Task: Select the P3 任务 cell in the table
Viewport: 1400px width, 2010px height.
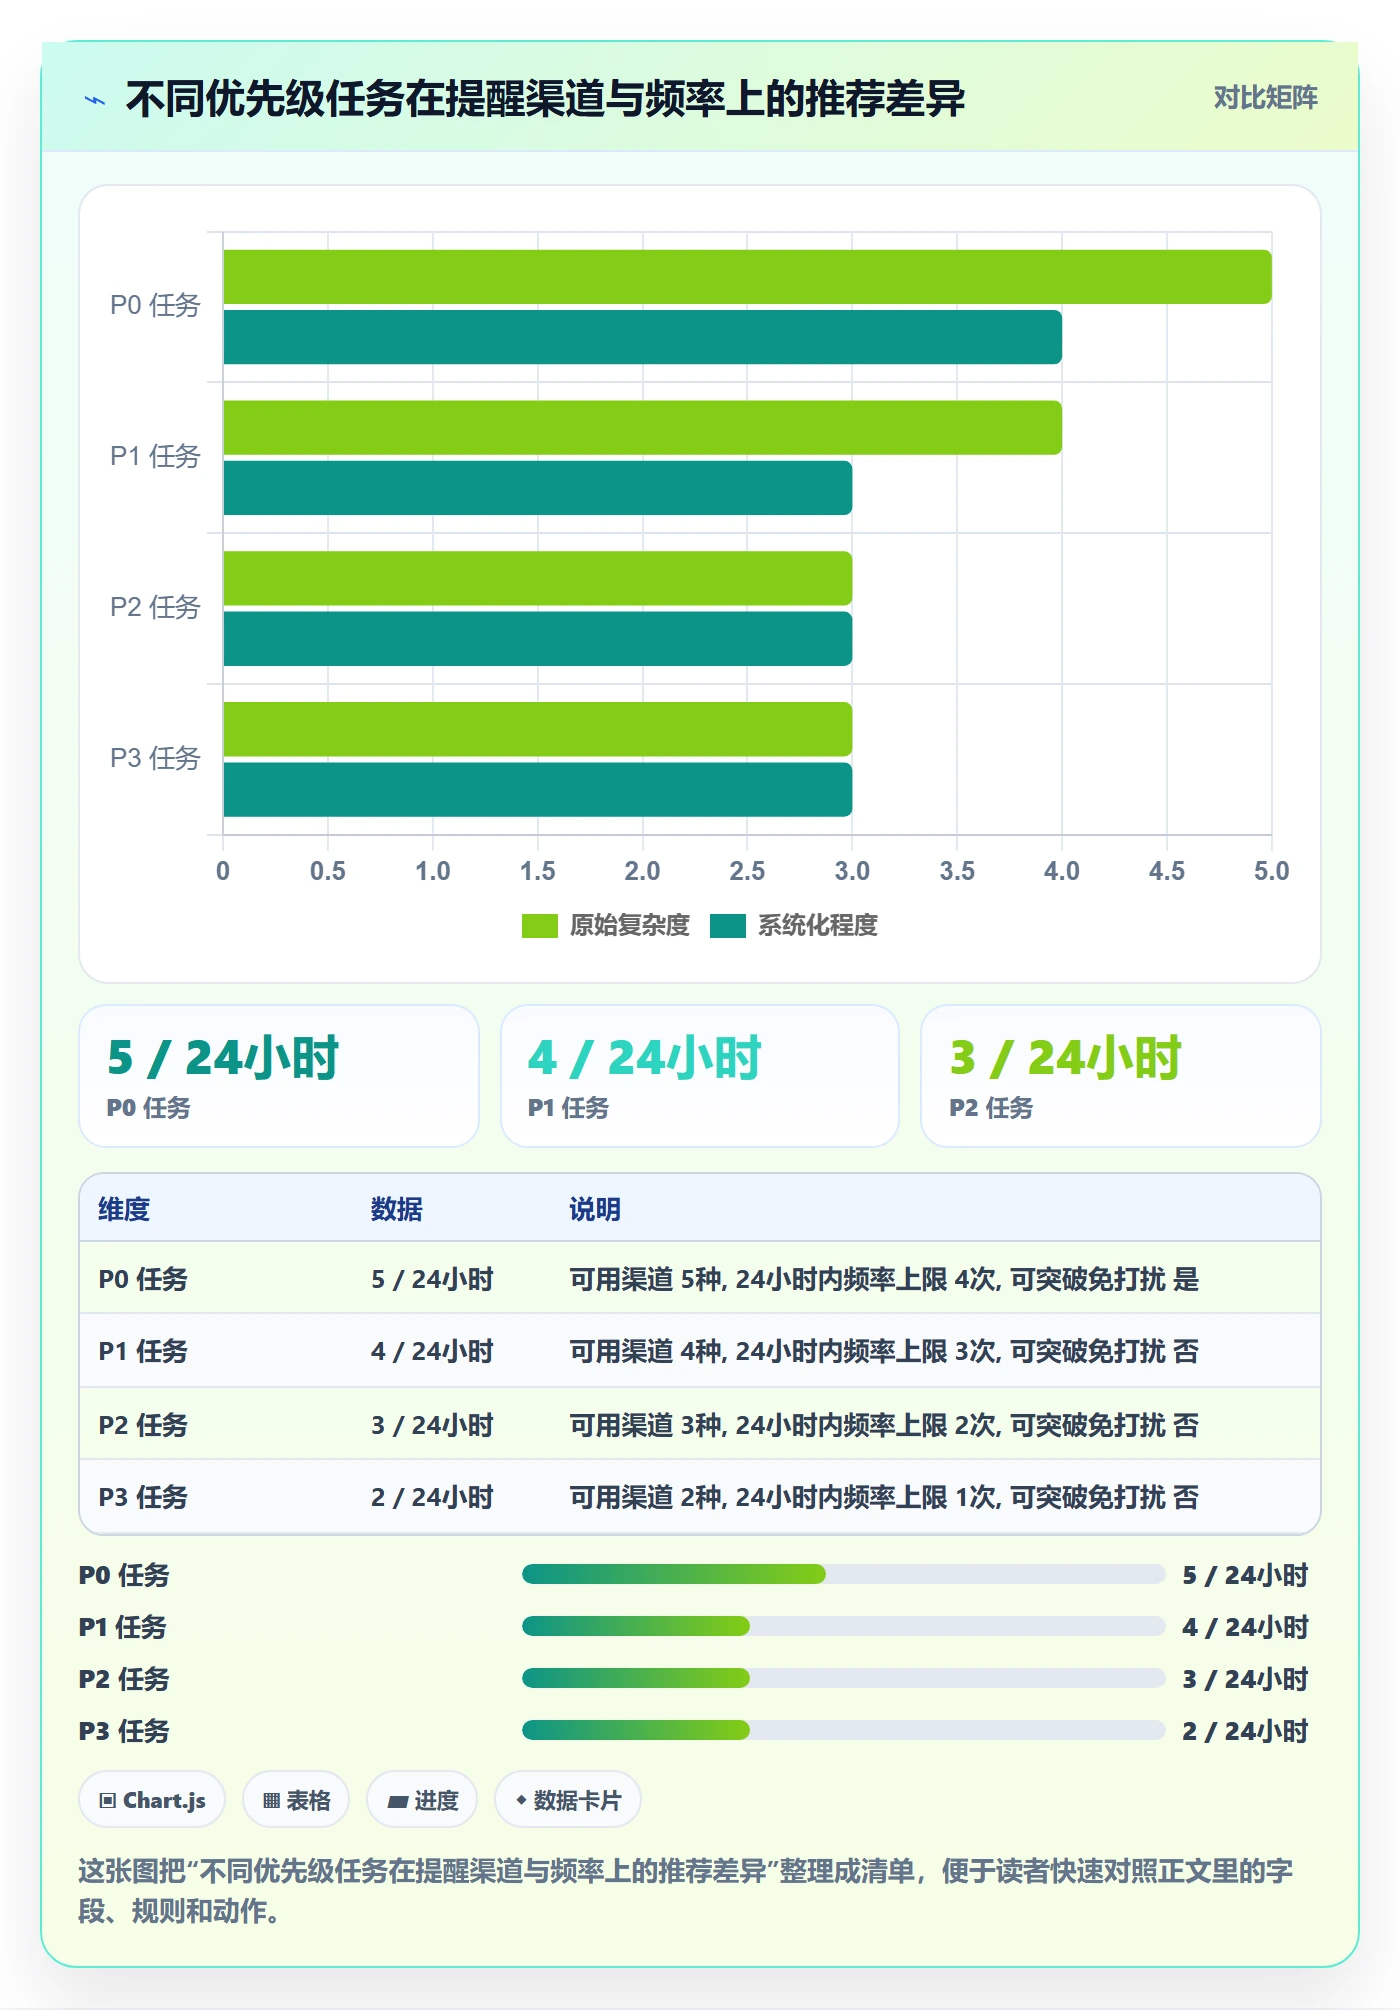Action: tap(143, 1497)
